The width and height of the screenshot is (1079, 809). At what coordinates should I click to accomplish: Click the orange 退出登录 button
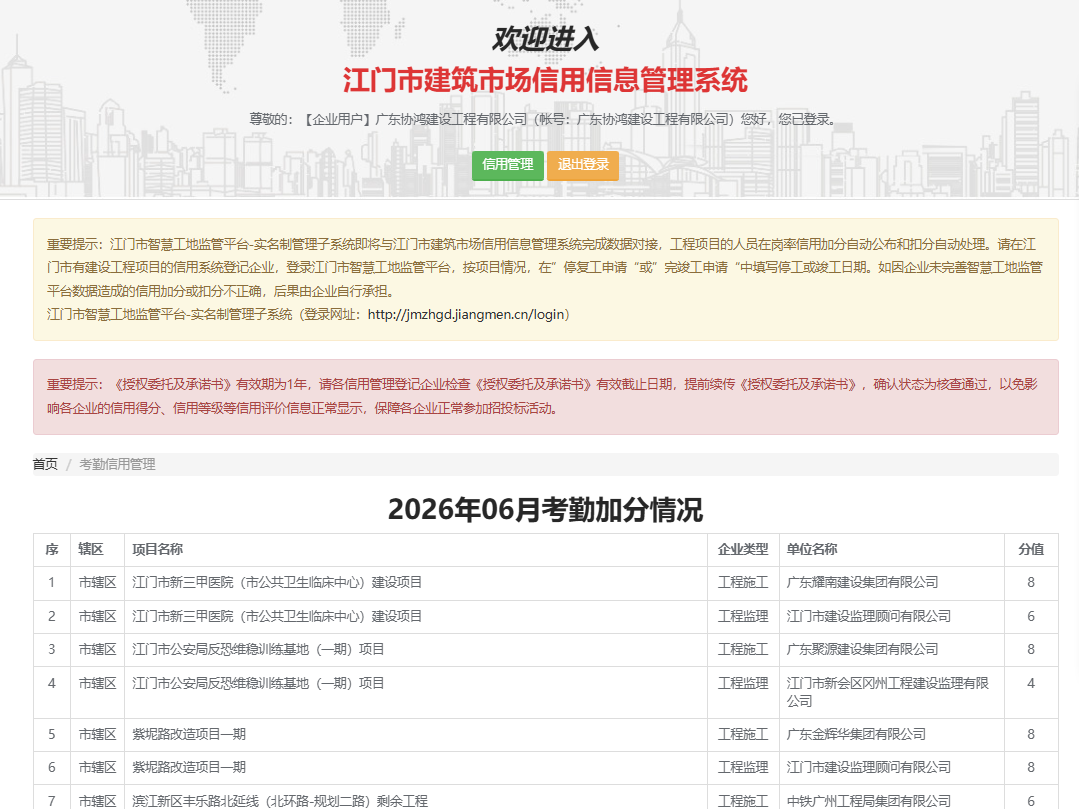(583, 165)
